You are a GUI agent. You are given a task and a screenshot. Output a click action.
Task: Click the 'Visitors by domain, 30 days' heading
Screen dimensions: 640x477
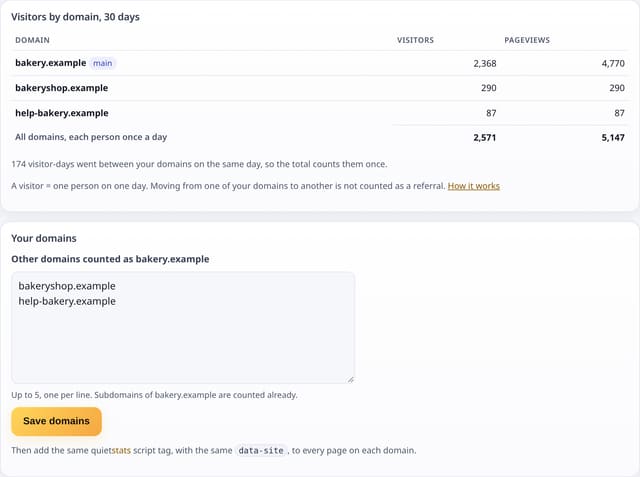[x=76, y=17]
